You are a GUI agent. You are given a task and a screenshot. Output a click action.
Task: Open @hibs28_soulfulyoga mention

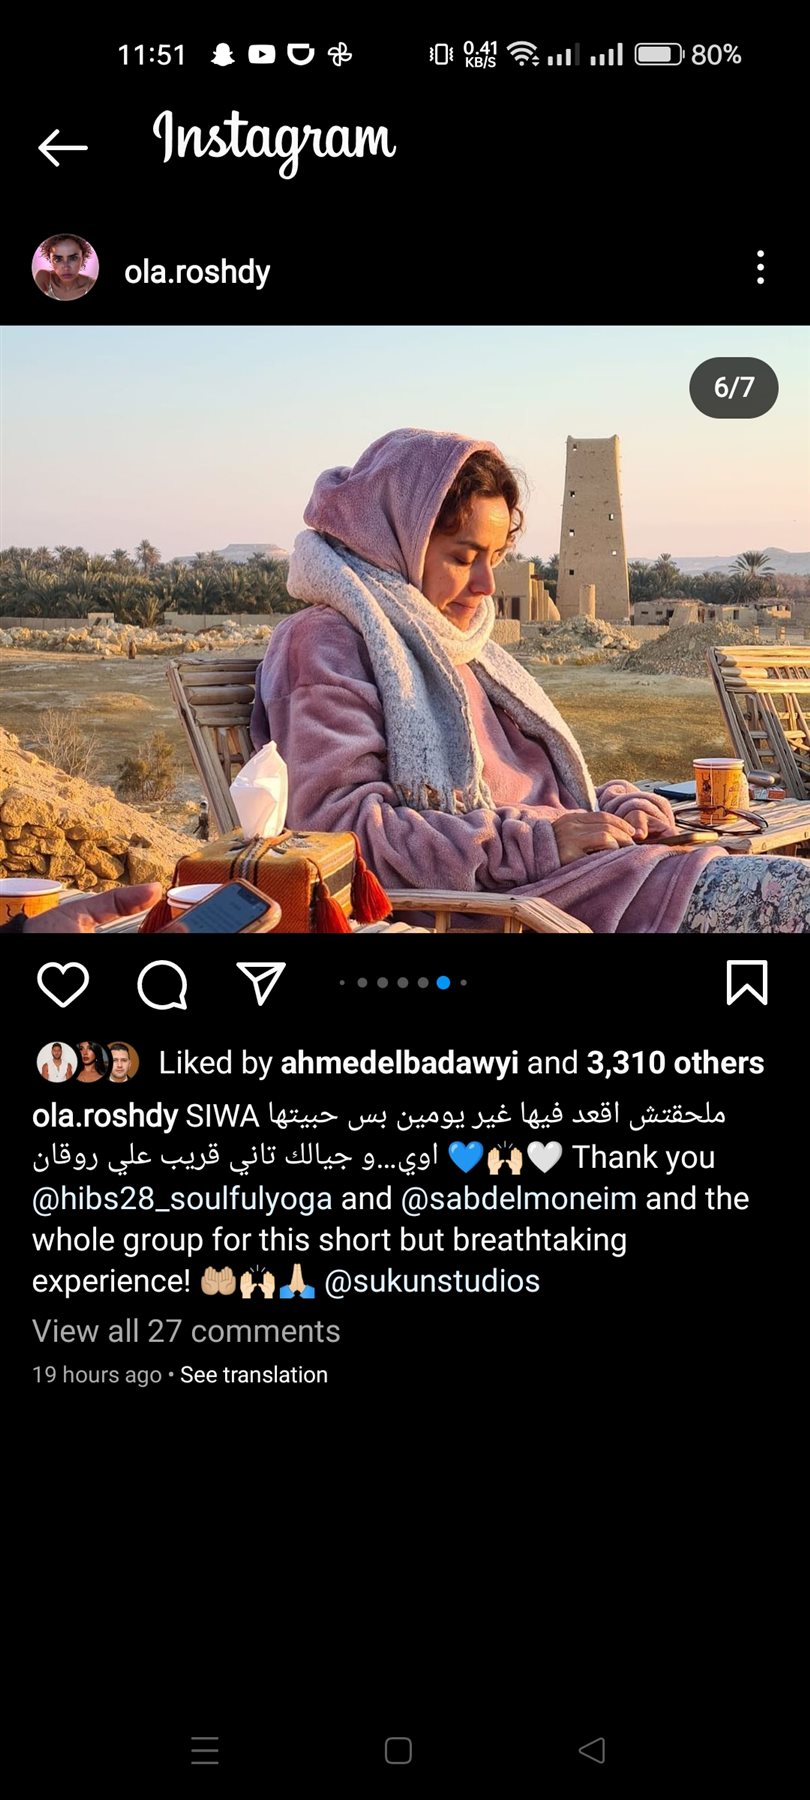pyautogui.click(x=182, y=1198)
